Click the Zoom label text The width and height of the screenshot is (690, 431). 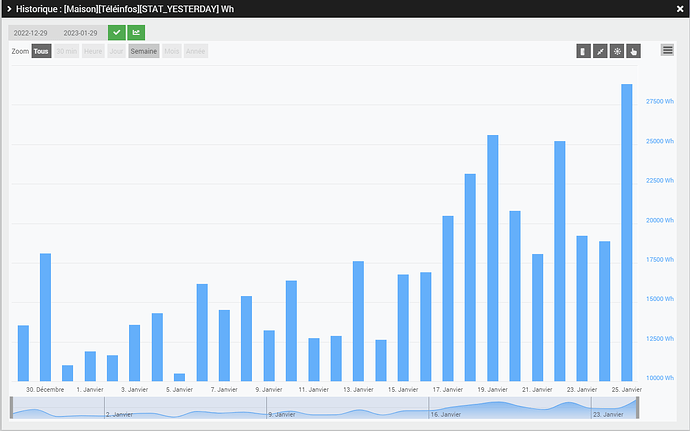pos(20,51)
